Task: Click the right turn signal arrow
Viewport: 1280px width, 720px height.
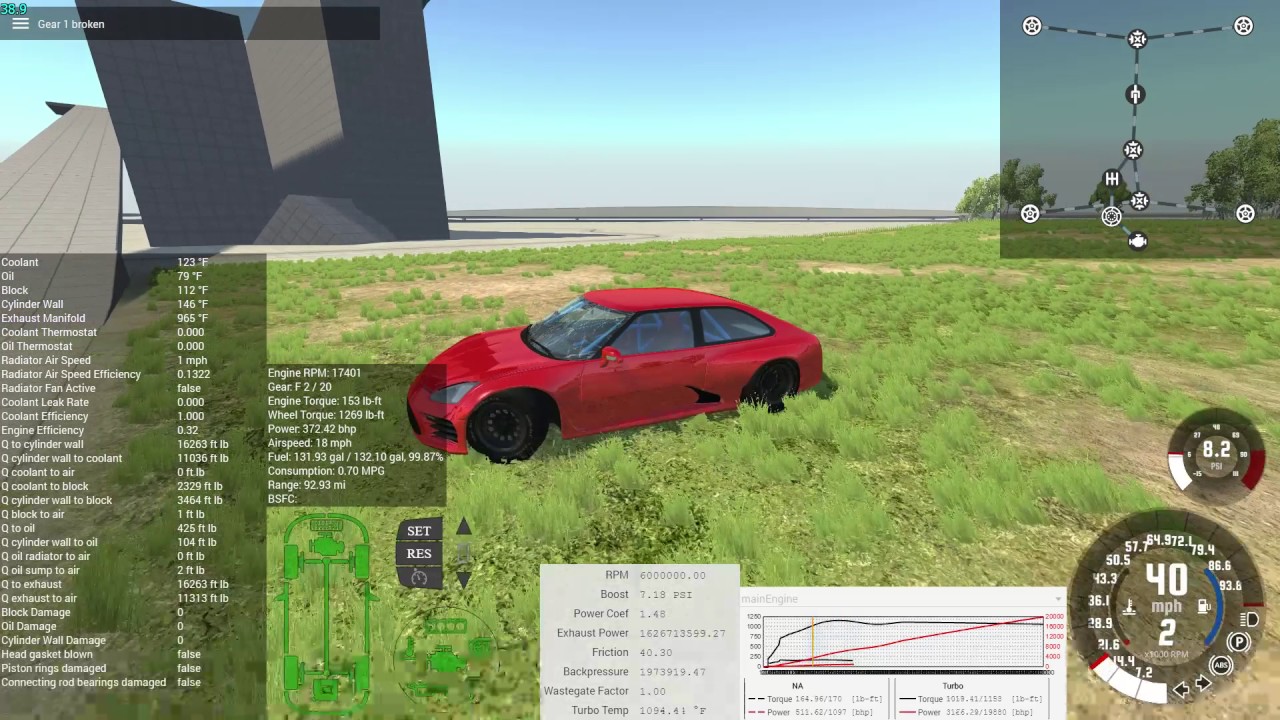Action: point(1203,685)
